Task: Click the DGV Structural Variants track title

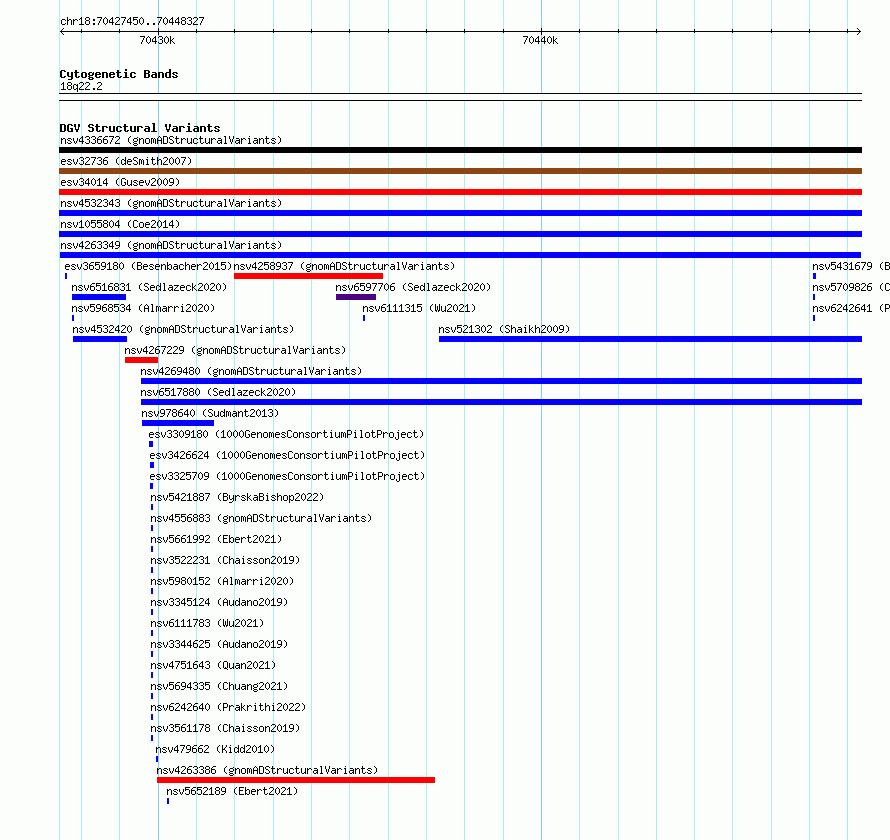Action: pyautogui.click(x=140, y=128)
